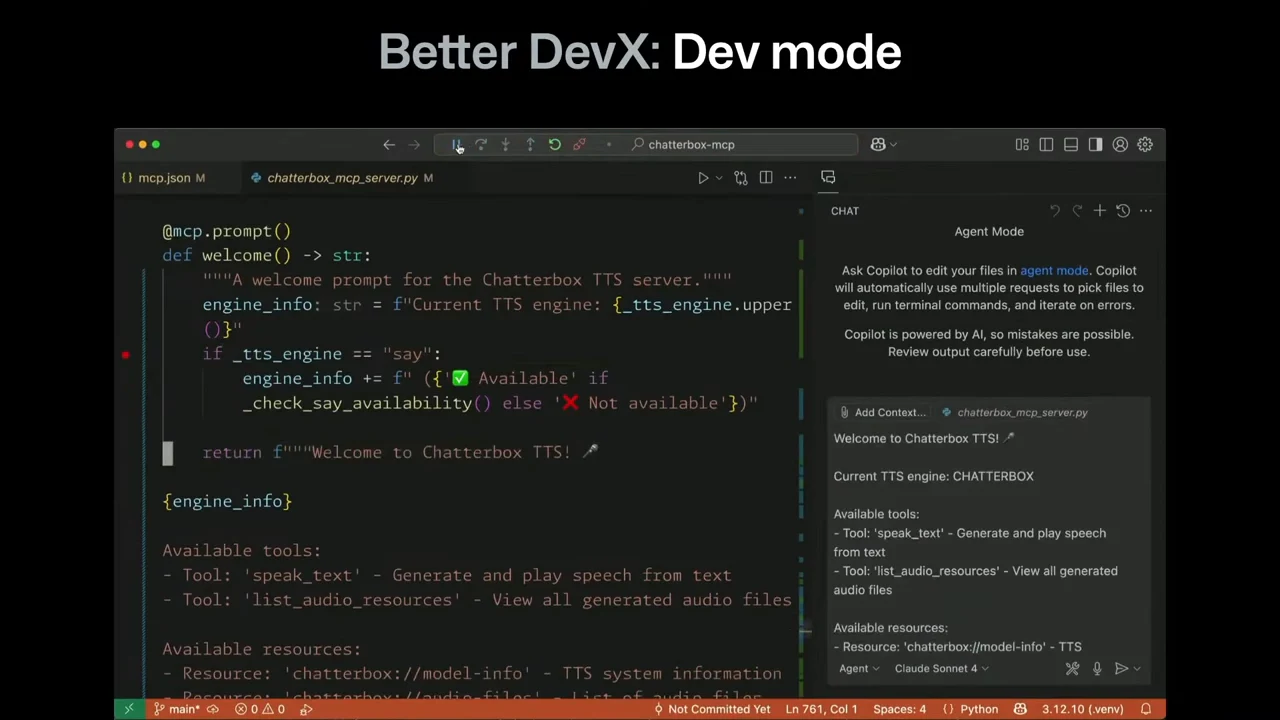
Task: Open the Accounts icon in title bar
Action: [x=1120, y=145]
